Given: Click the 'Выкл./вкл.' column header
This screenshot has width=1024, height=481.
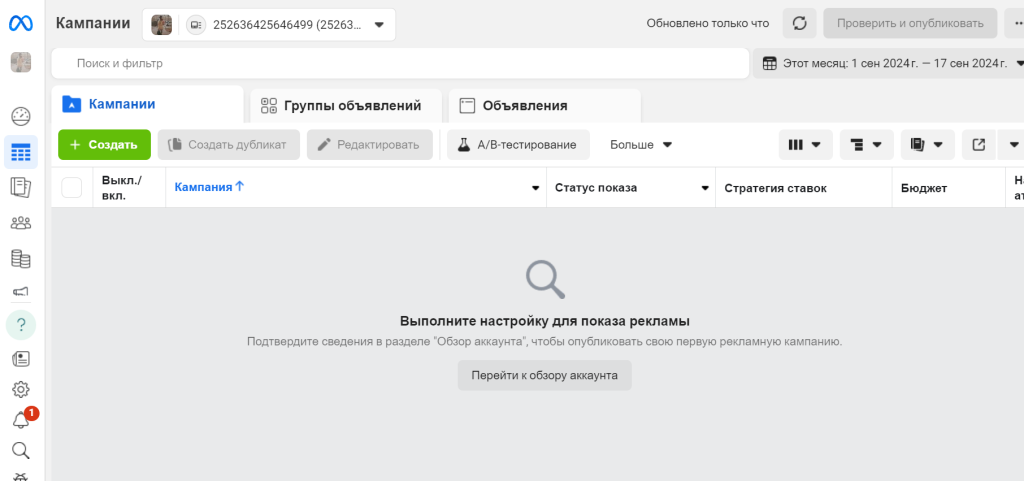Looking at the screenshot, I should 122,187.
